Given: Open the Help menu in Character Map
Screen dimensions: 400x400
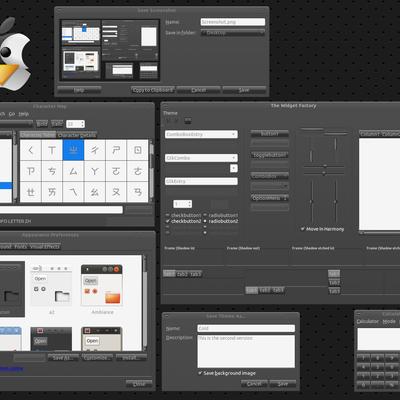Looking at the screenshot, I should click(23, 114).
